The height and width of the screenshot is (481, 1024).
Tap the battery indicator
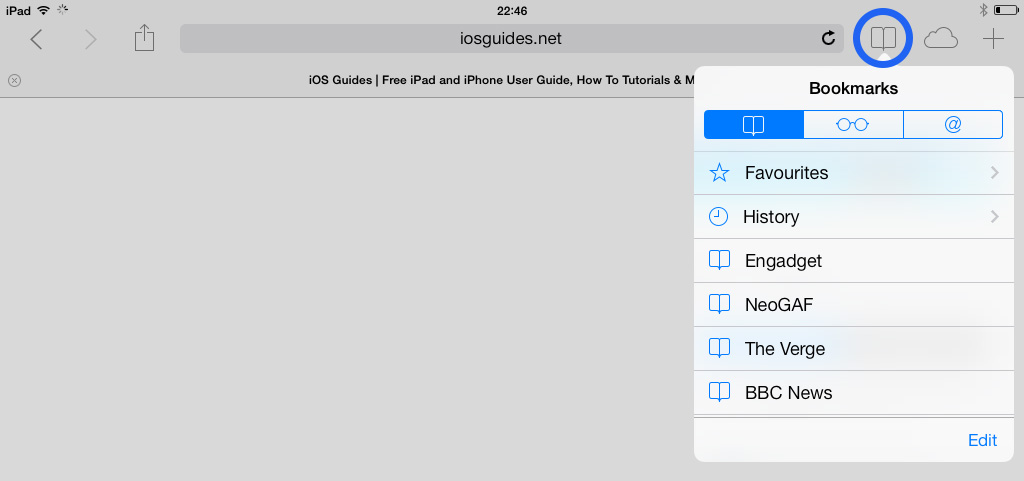pos(1006,10)
